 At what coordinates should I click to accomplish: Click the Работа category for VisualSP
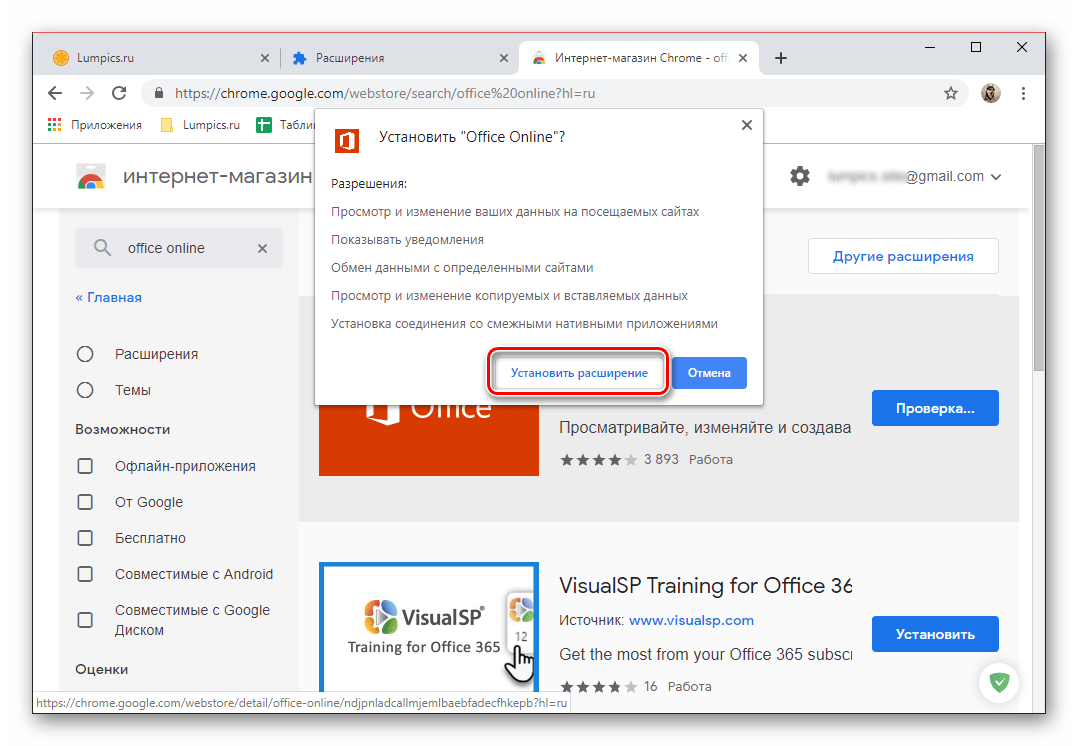(x=689, y=686)
